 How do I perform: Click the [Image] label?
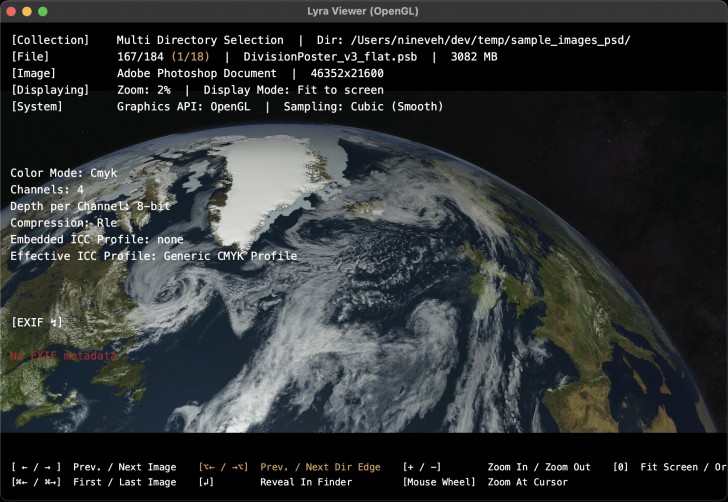point(33,73)
